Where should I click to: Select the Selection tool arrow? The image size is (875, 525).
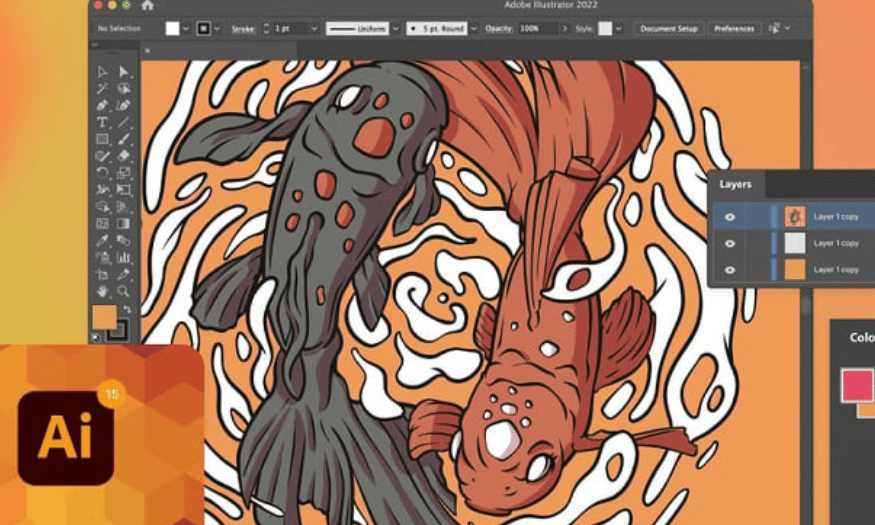pos(102,71)
